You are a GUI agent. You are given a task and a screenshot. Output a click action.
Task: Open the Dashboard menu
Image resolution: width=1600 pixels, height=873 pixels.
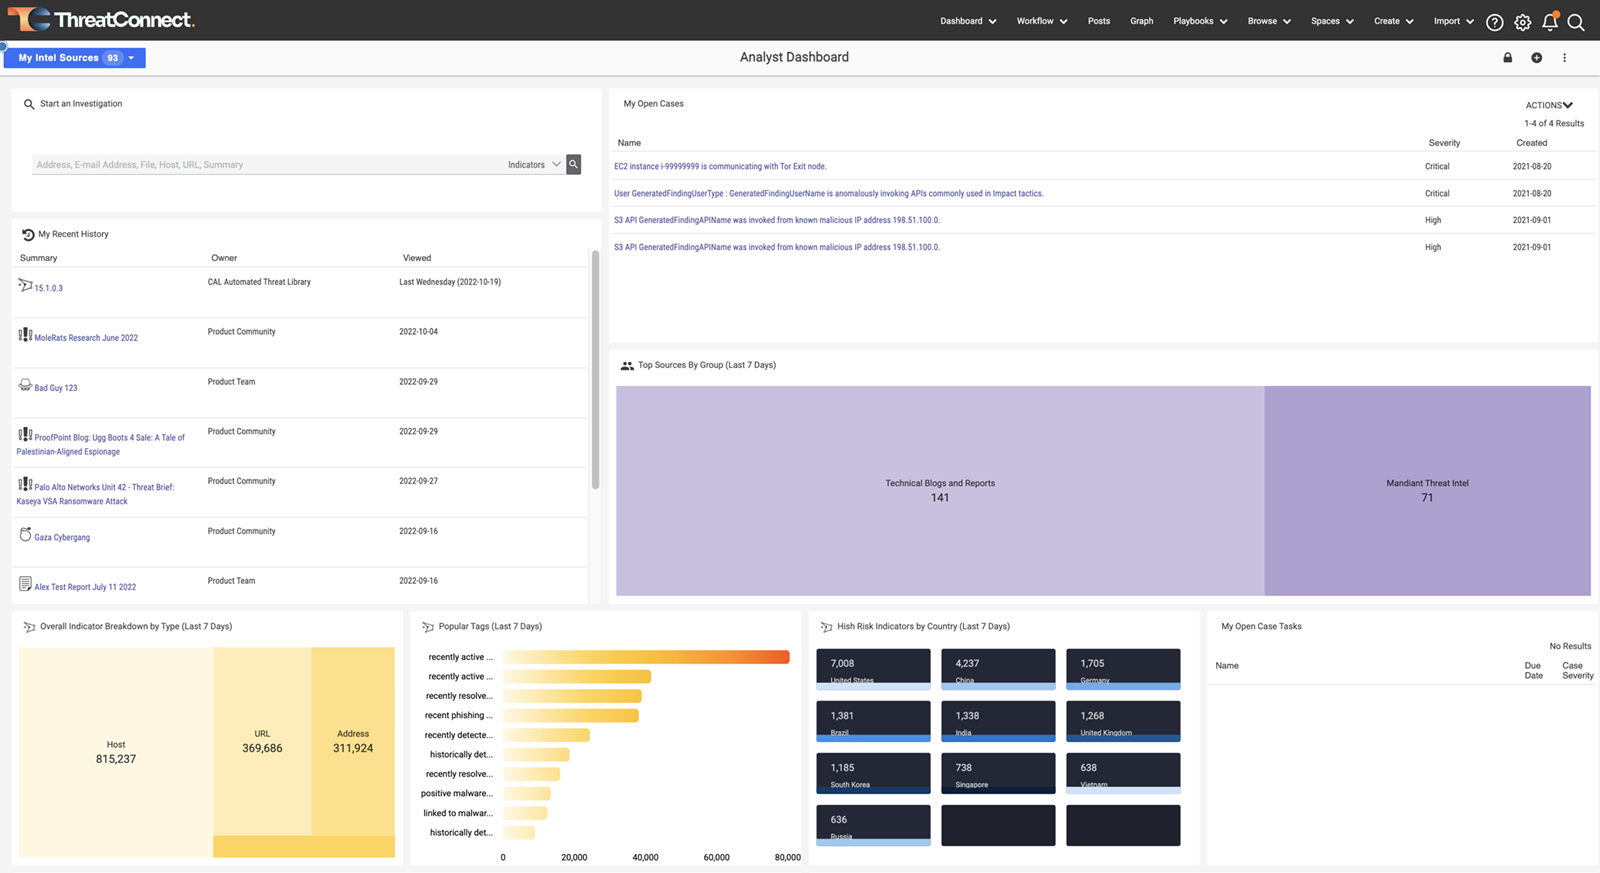968,21
